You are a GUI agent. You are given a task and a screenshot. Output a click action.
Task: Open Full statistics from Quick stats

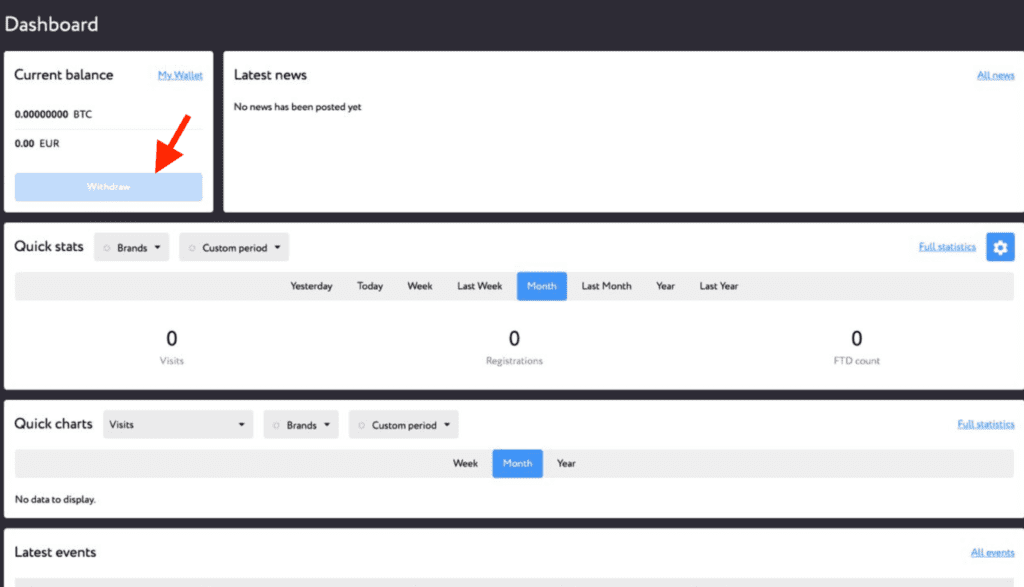[946, 247]
